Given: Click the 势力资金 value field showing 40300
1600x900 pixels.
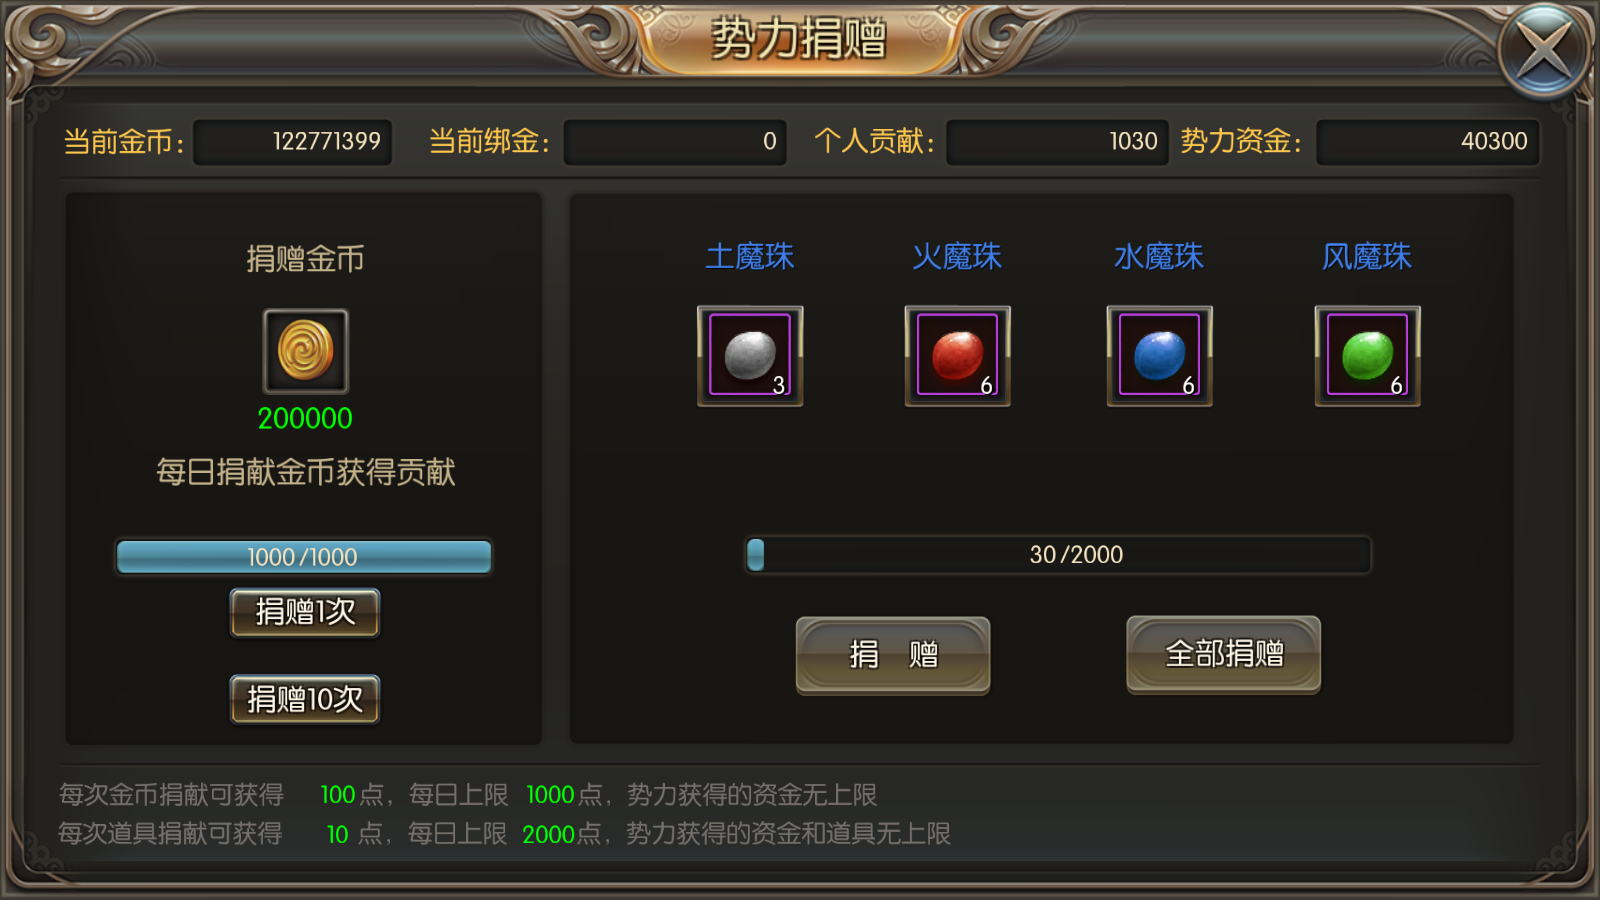Looking at the screenshot, I should pyautogui.click(x=1428, y=142).
